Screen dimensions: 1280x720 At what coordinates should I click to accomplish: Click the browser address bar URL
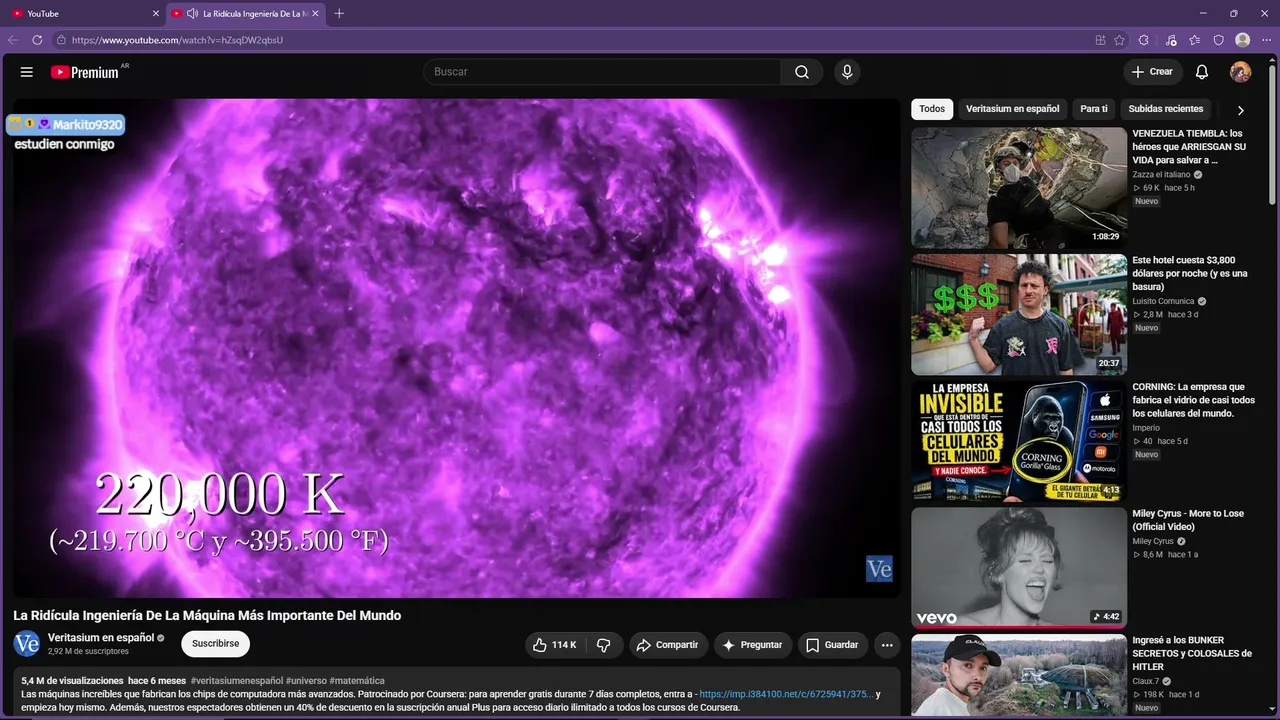pos(177,40)
